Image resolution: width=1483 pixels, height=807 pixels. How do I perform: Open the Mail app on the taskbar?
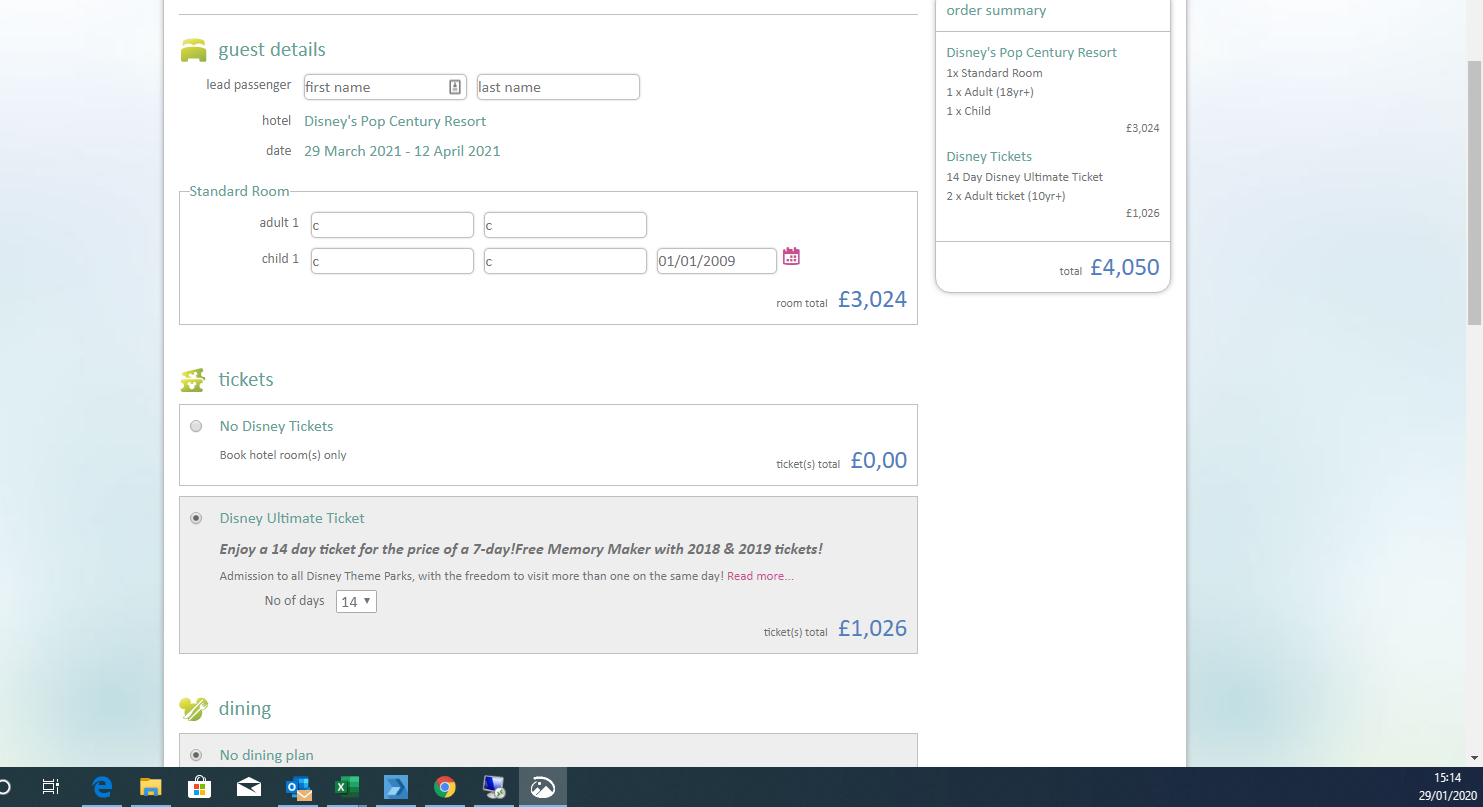[248, 787]
